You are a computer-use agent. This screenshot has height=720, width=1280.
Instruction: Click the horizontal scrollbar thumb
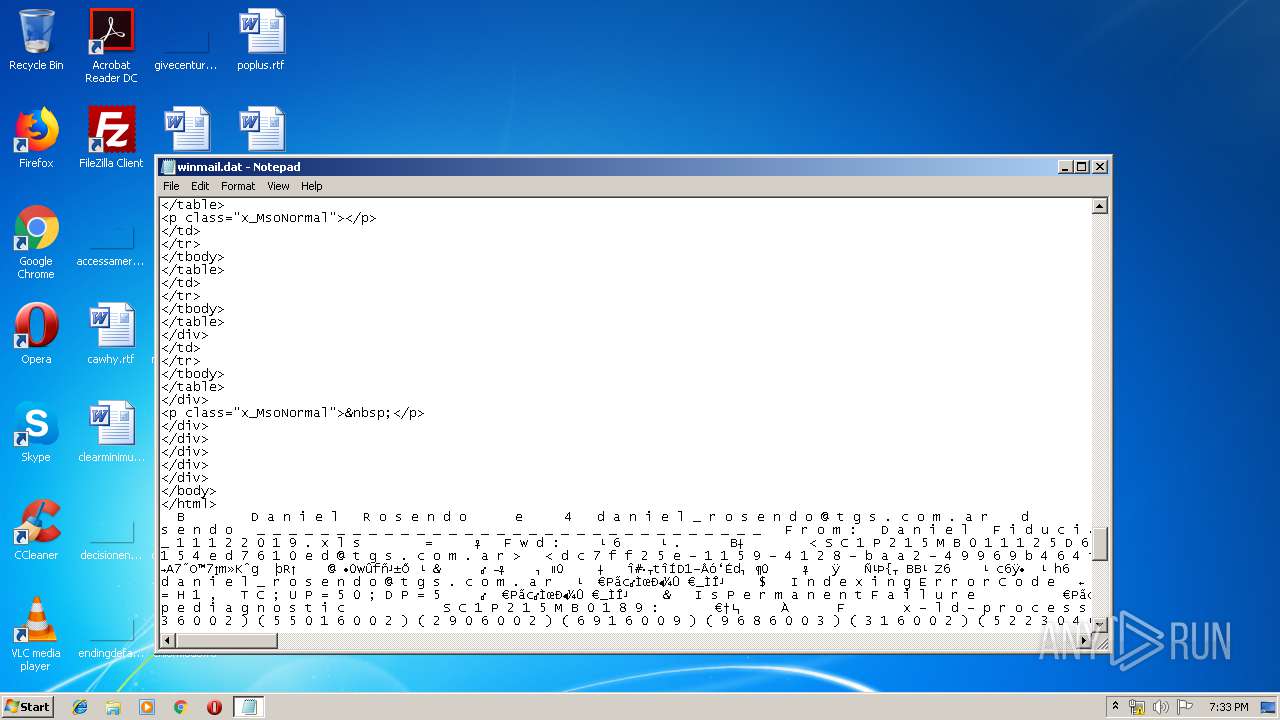coord(227,641)
